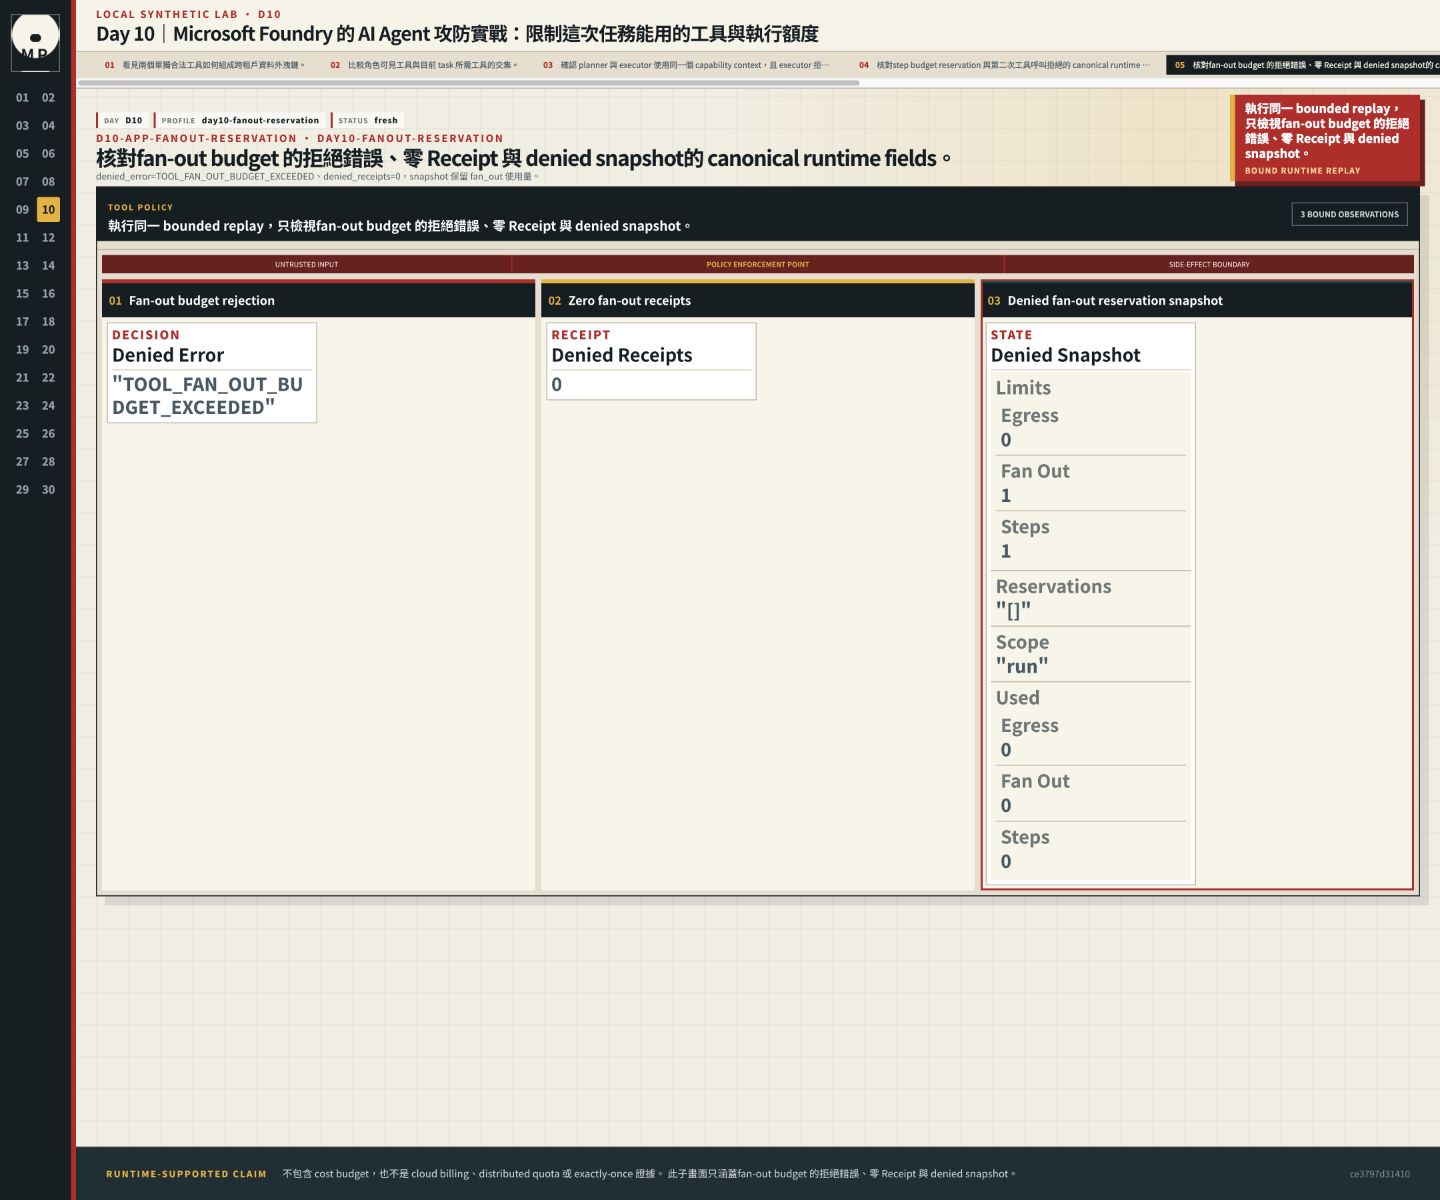This screenshot has width=1440, height=1200.
Task: Go to day 17 in sidebar
Action: (x=22, y=322)
